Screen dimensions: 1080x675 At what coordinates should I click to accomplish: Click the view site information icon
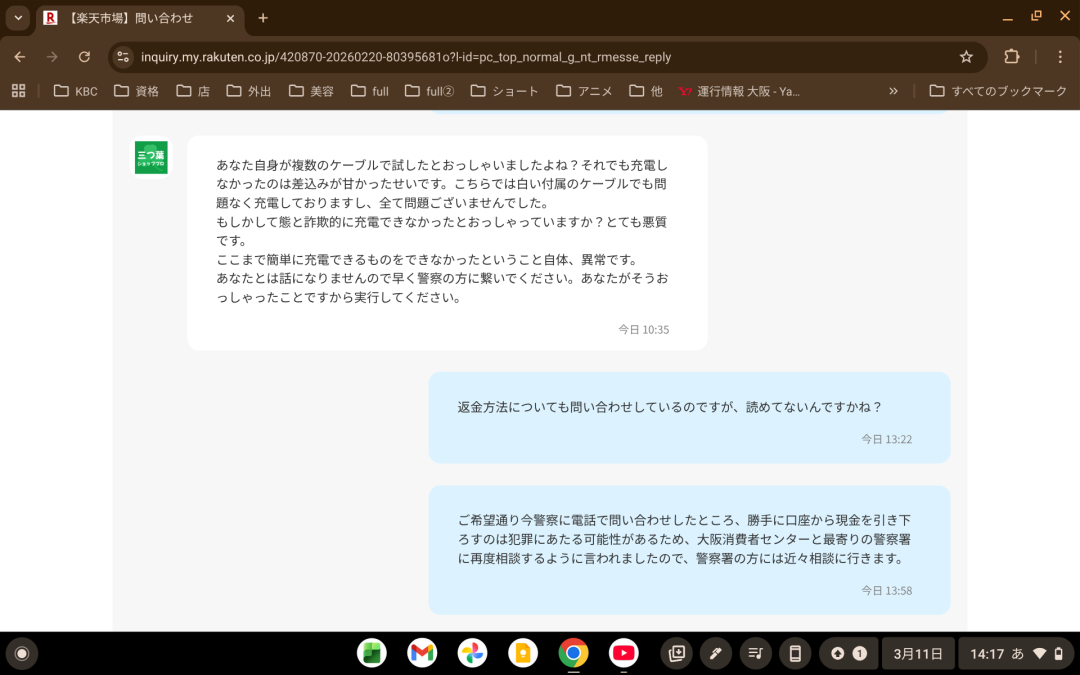pos(123,57)
